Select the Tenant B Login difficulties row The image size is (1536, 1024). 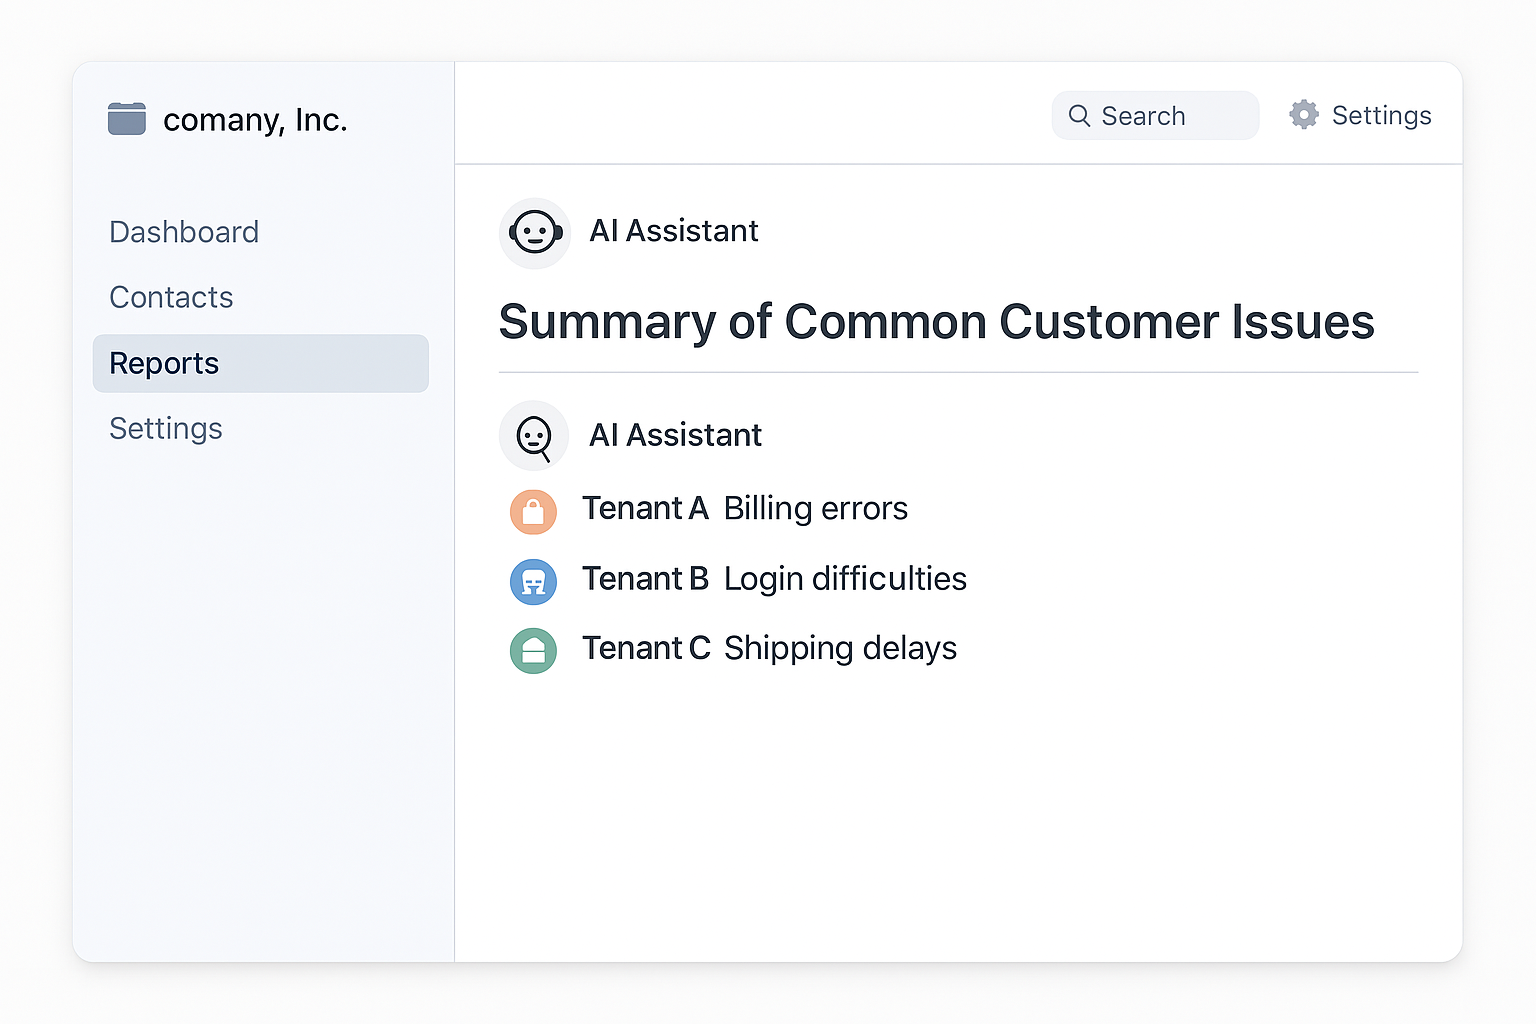point(775,579)
